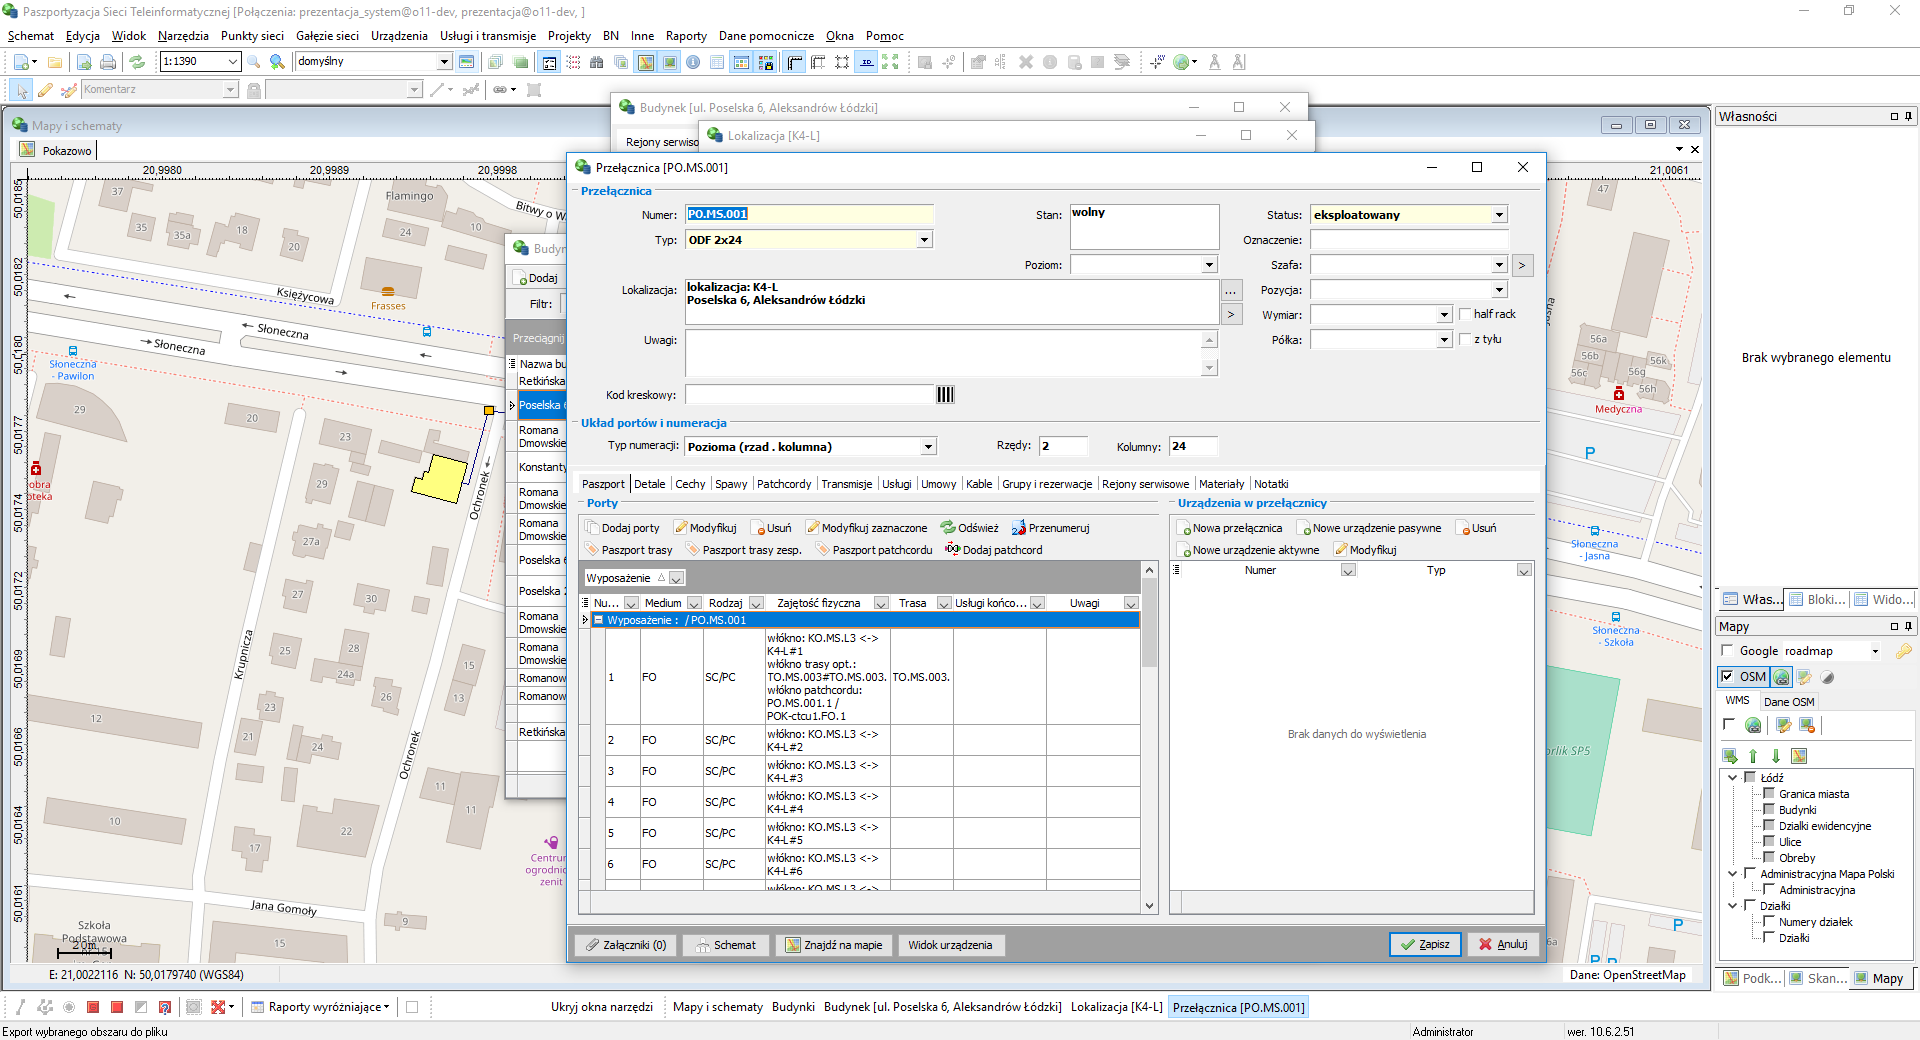Open the map scale 1:1390 dropdown
Image resolution: width=1920 pixels, height=1040 pixels.
(x=233, y=62)
